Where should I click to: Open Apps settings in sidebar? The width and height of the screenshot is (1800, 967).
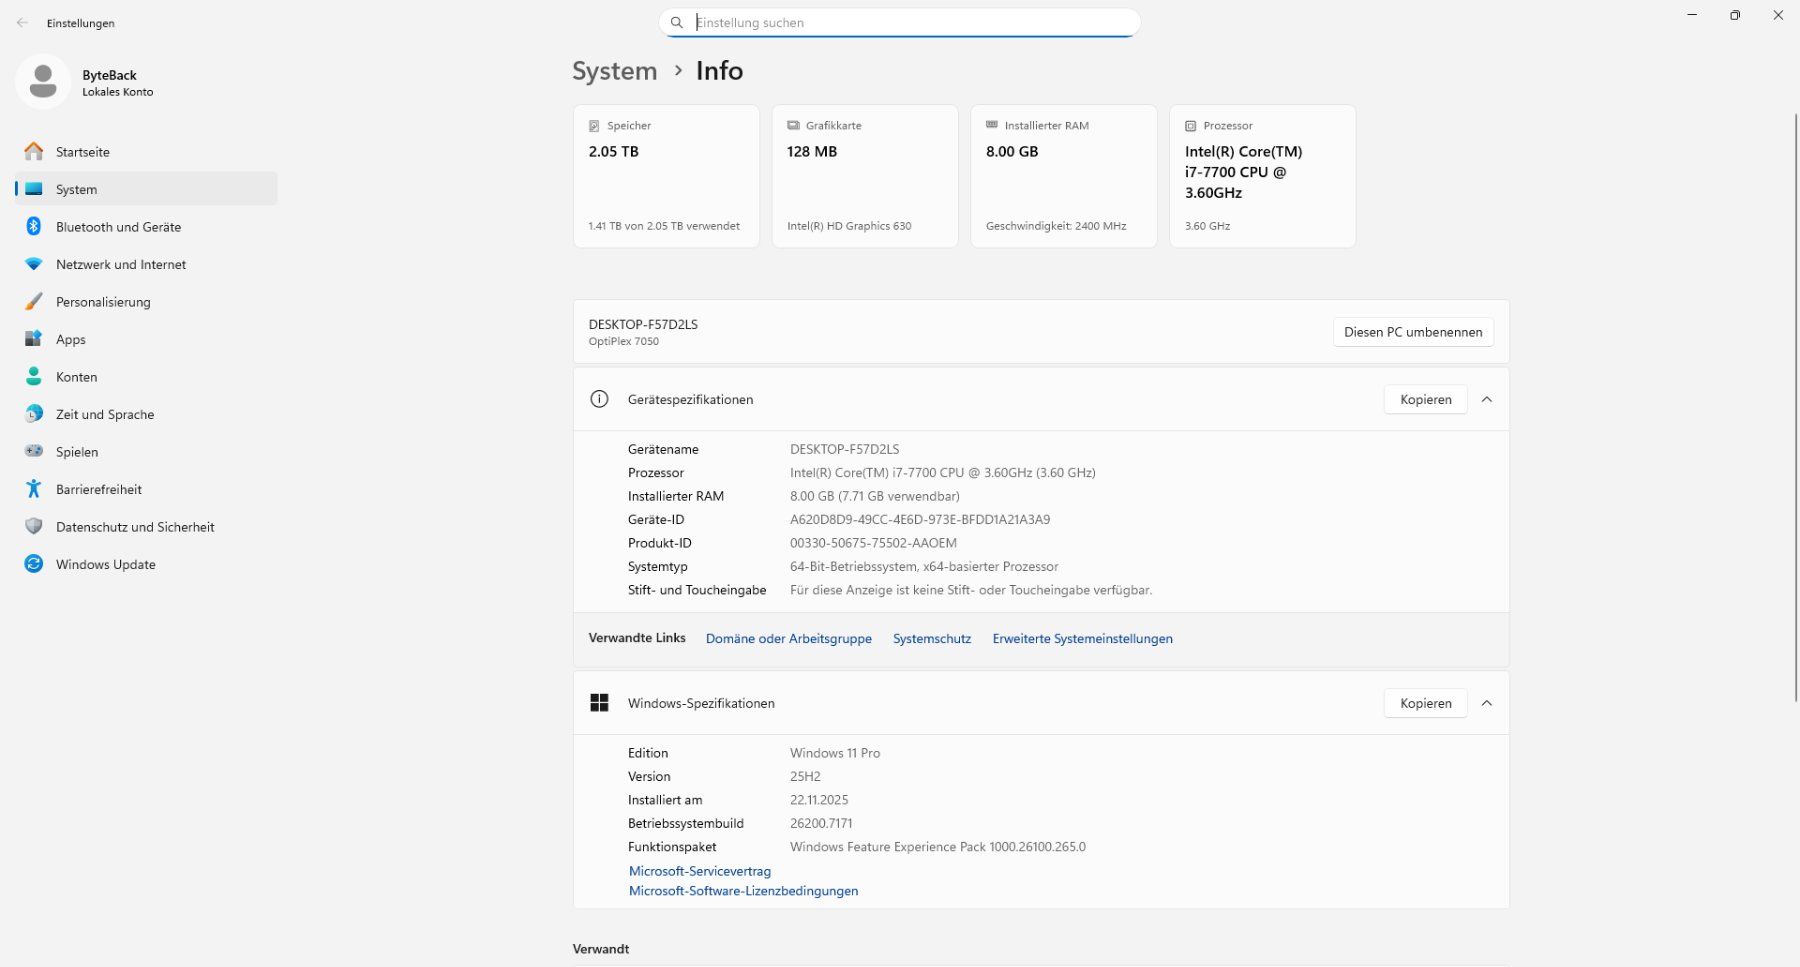[x=146, y=339]
